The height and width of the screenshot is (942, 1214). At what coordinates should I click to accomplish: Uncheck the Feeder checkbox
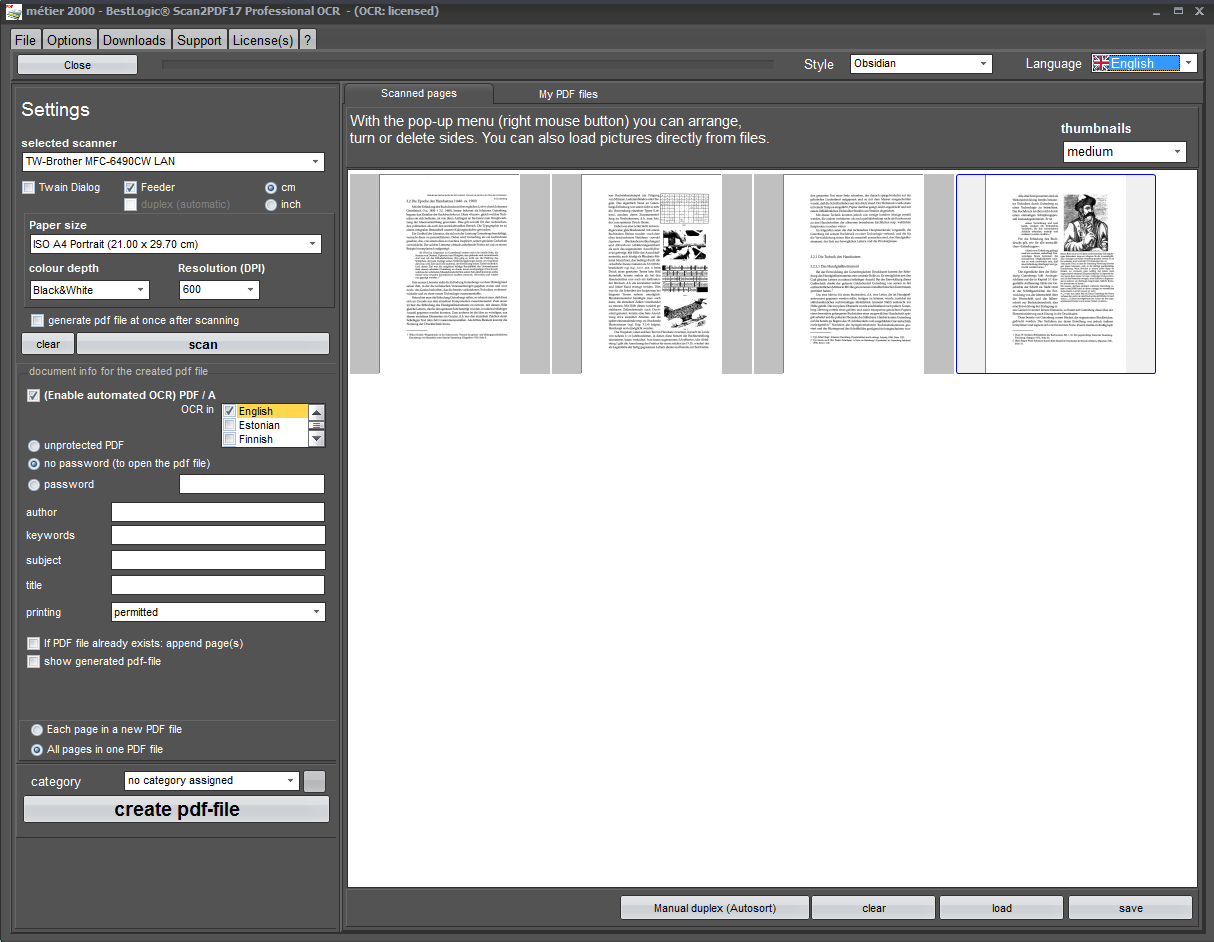131,187
